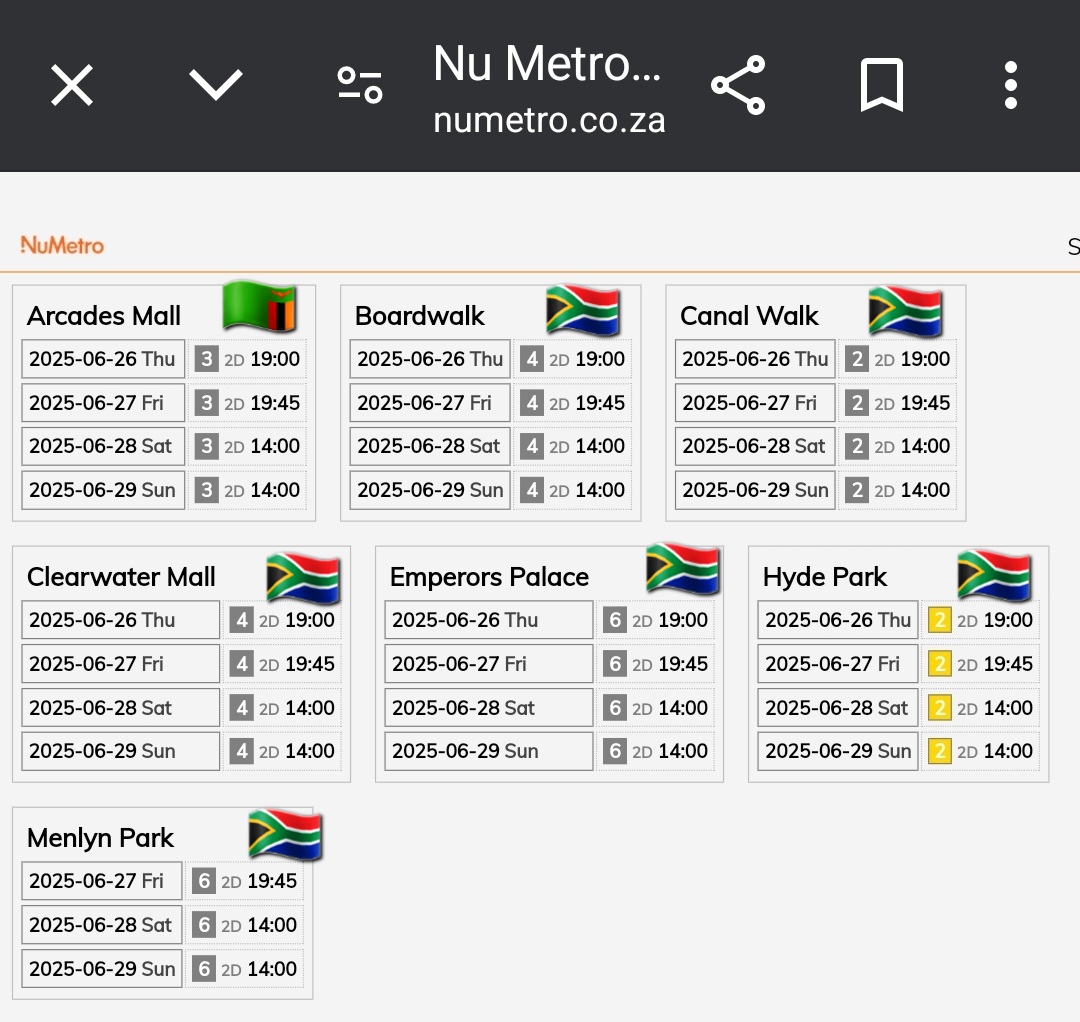Screen dimensions: 1080x1022
Task: Tap the share icon in top bar
Action: (738, 85)
